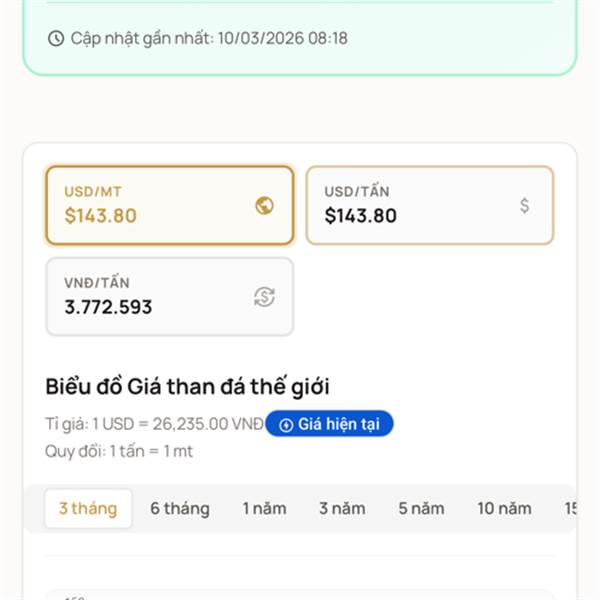This screenshot has height=600, width=600.
Task: Switch to the 3 tháng tab
Action: coord(88,509)
